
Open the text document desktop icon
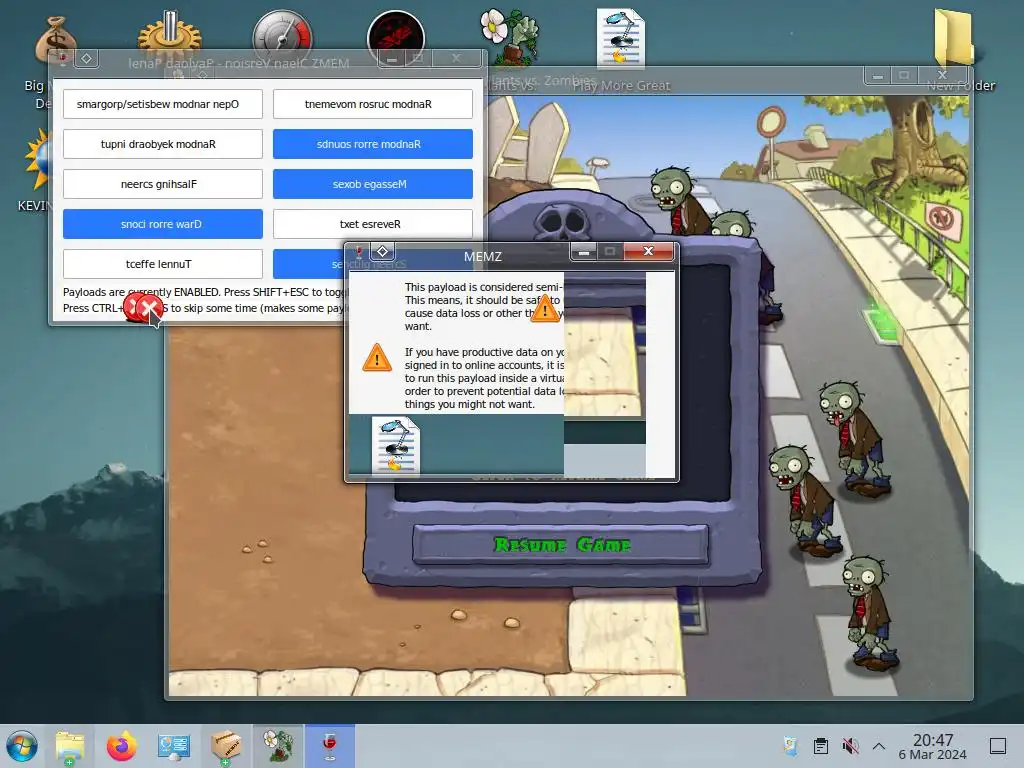(x=620, y=38)
